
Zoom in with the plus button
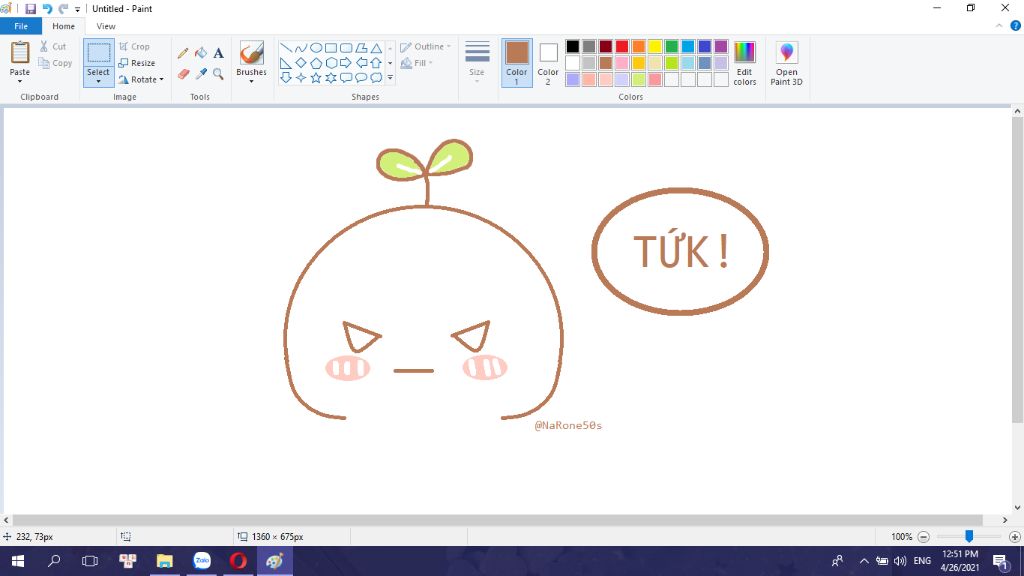pos(1014,537)
